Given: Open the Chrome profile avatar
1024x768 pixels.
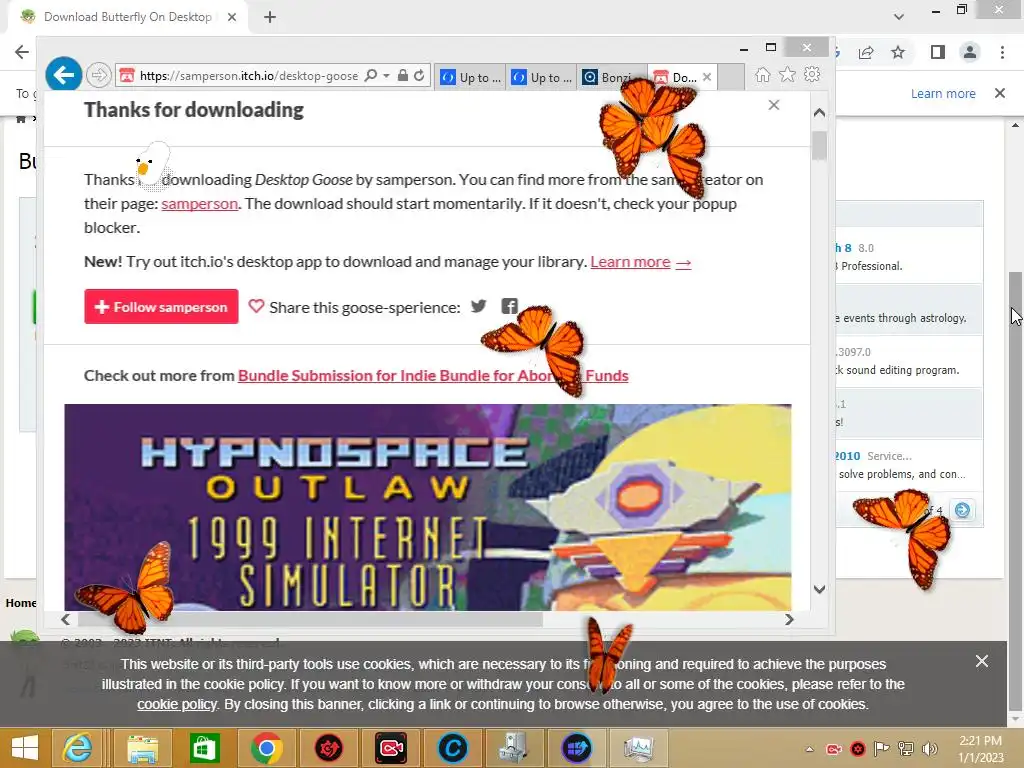Looking at the screenshot, I should (970, 52).
